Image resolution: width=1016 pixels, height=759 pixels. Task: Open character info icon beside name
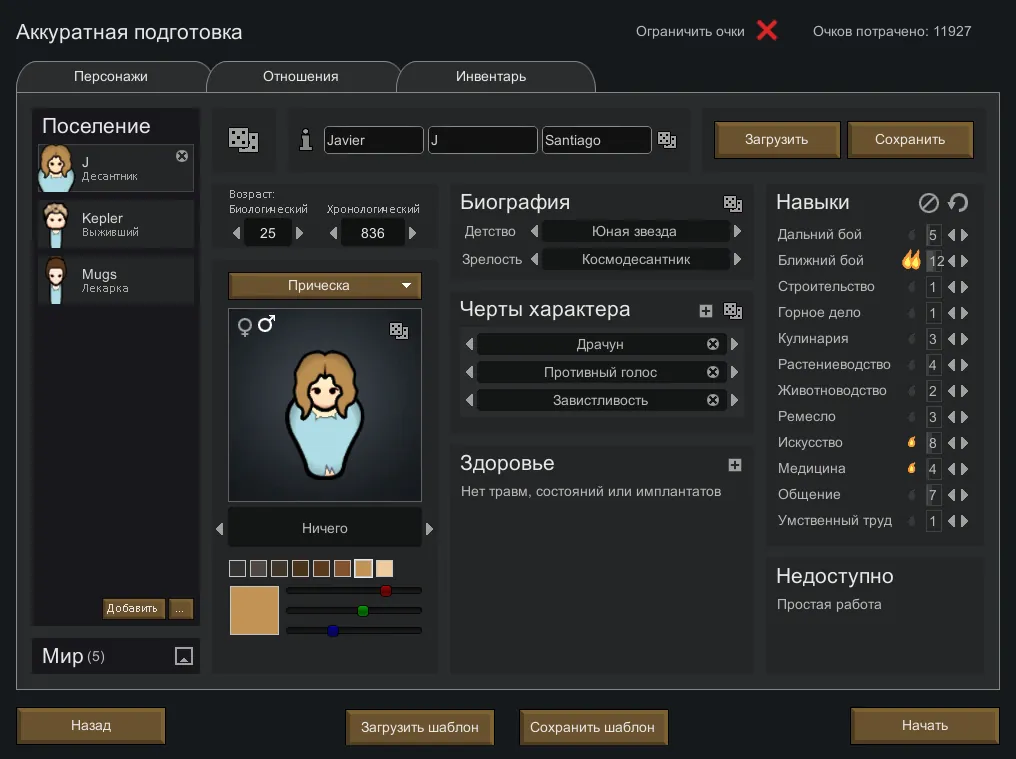[x=306, y=140]
